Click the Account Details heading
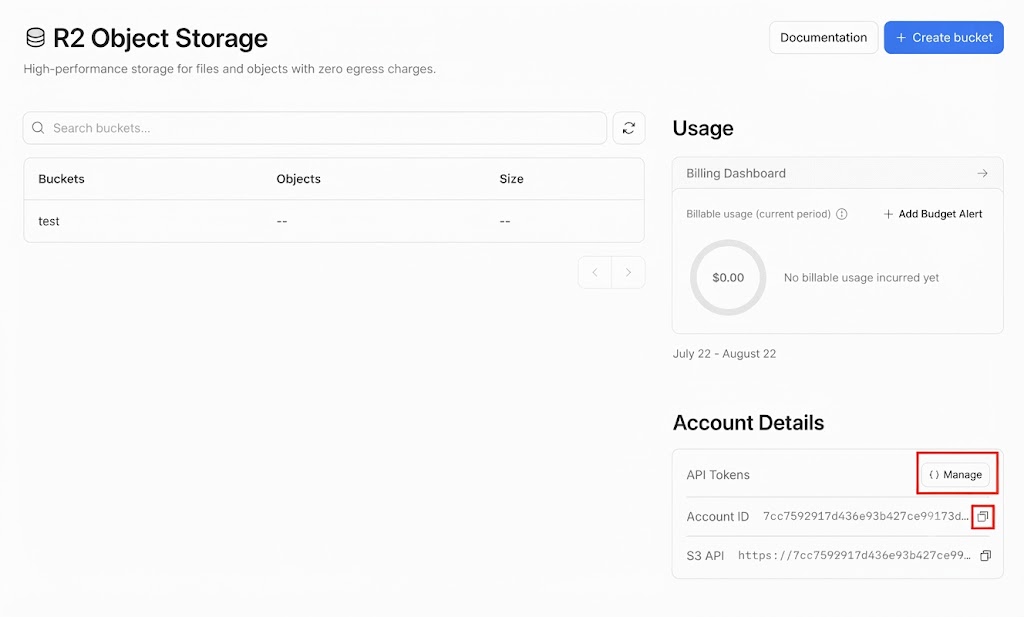This screenshot has width=1024, height=617. [748, 423]
